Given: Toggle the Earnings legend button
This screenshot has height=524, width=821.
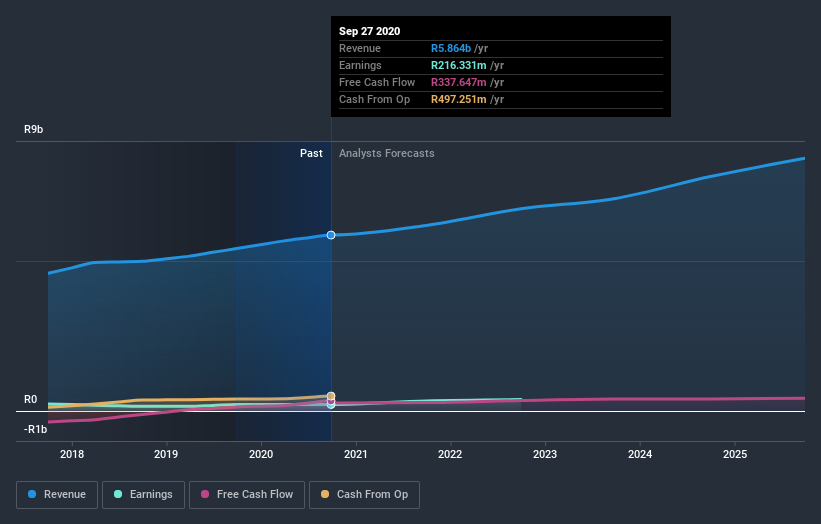Looking at the screenshot, I should pyautogui.click(x=143, y=495).
